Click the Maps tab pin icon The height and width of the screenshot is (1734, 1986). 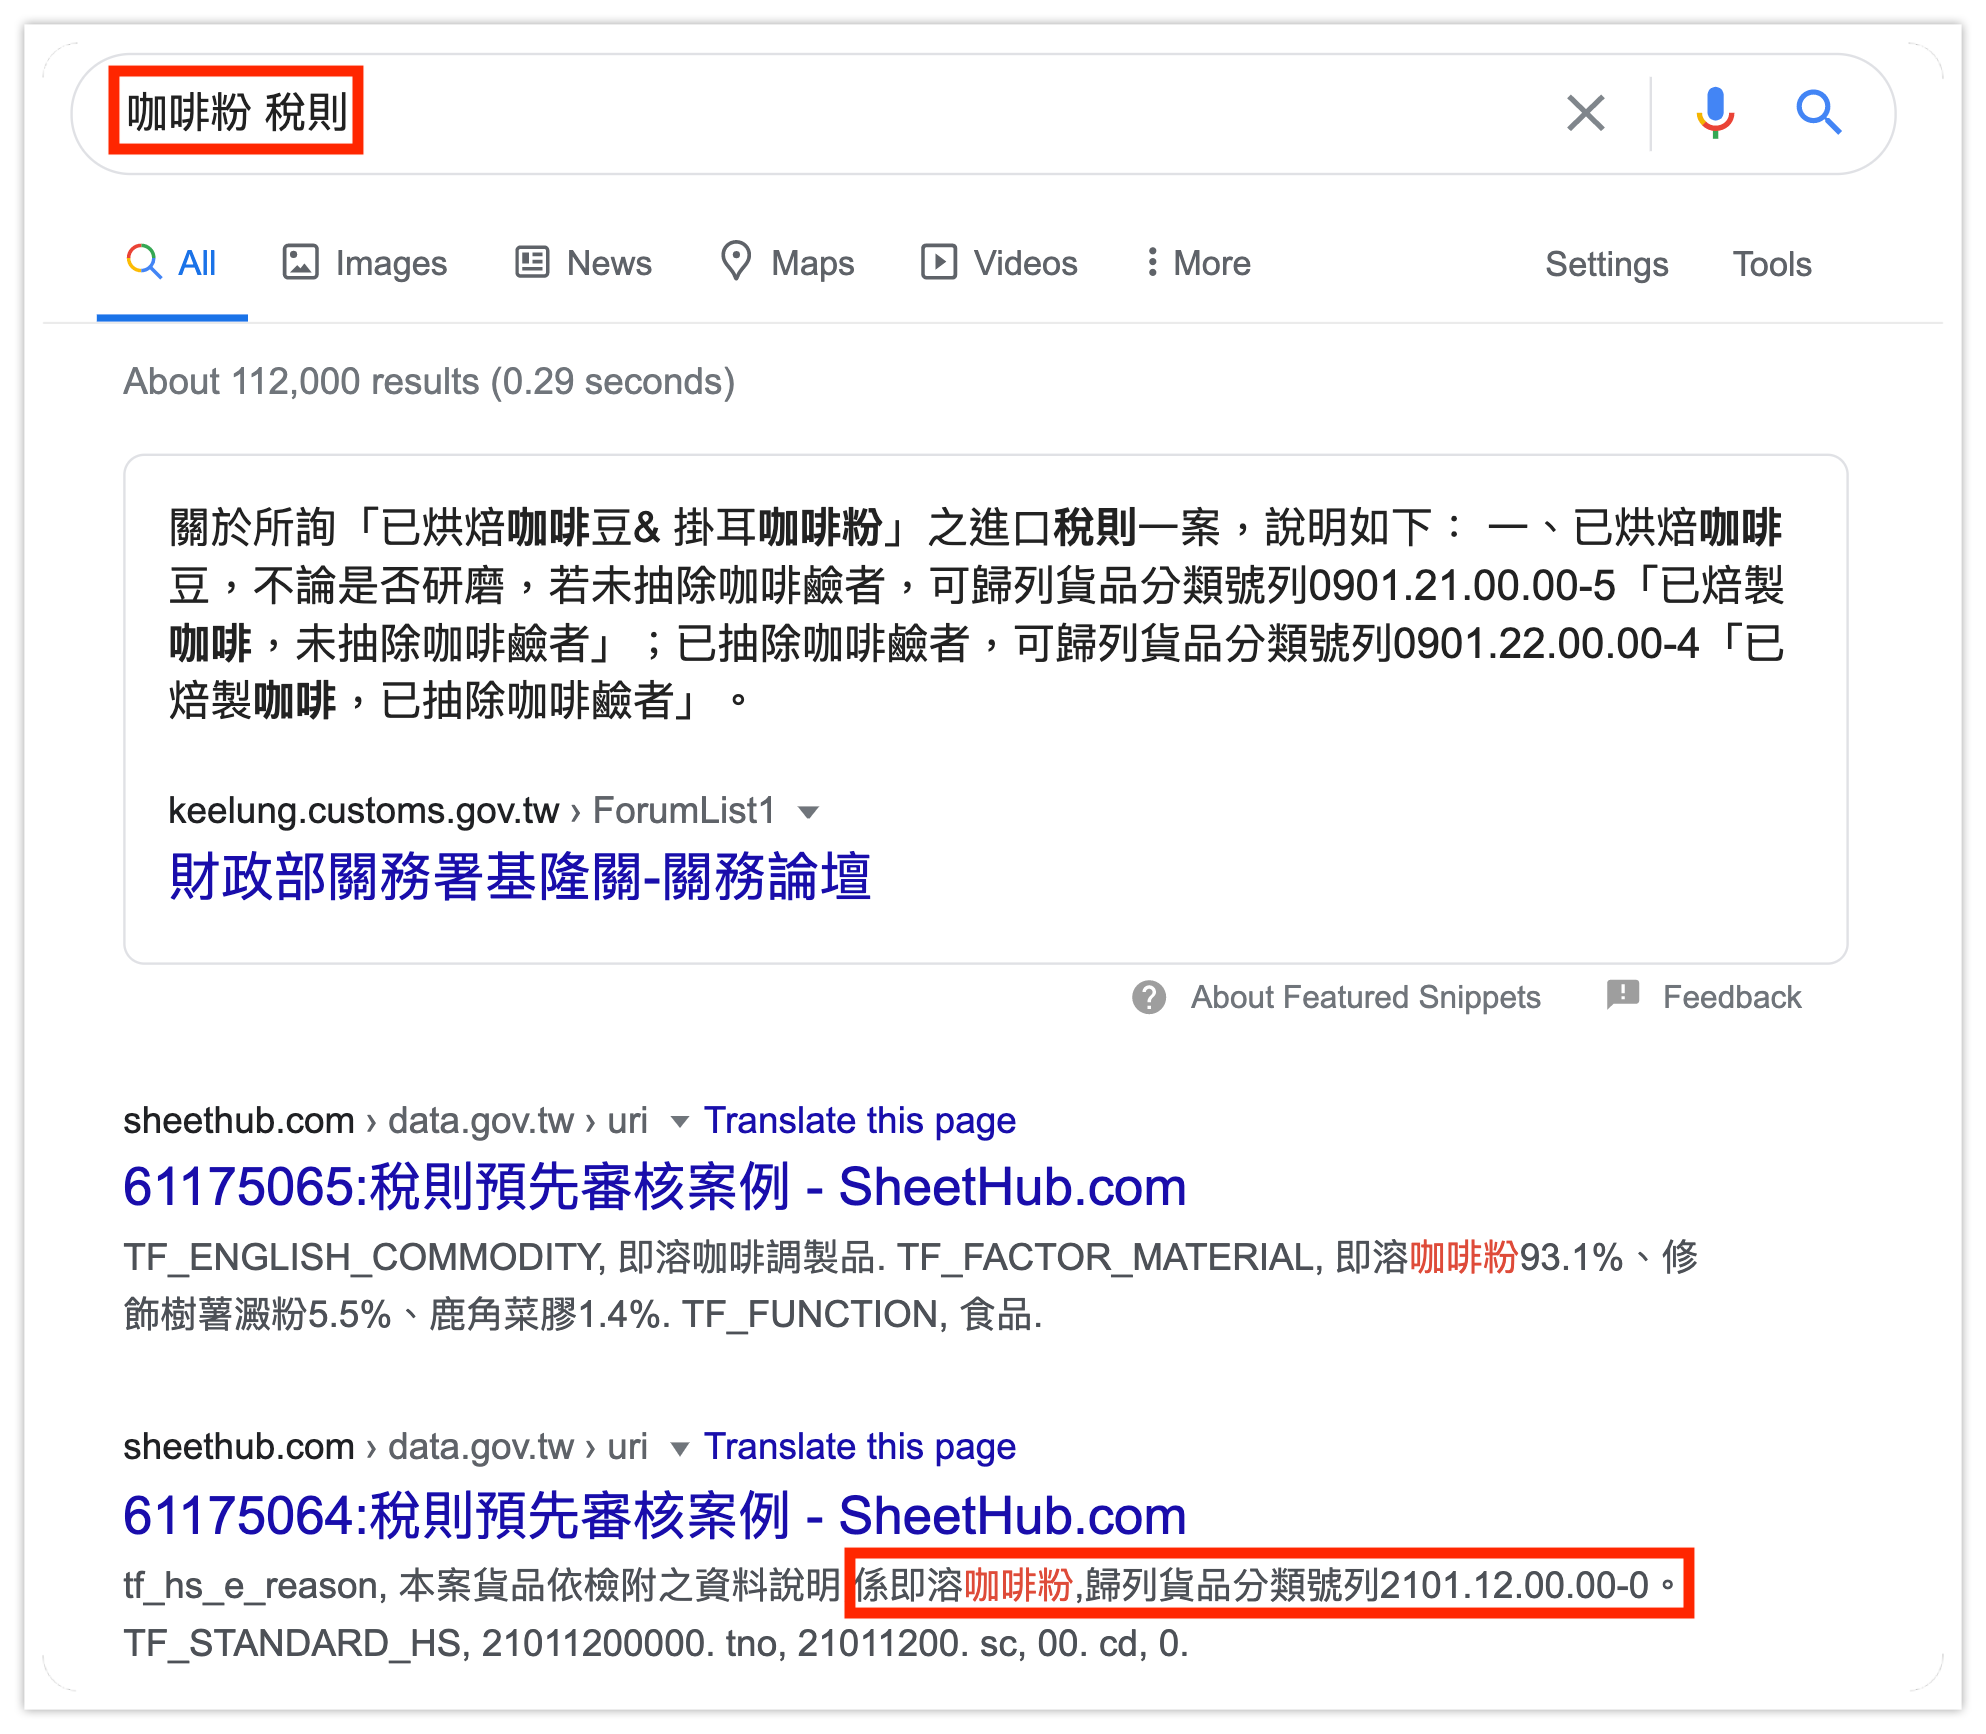coord(736,262)
